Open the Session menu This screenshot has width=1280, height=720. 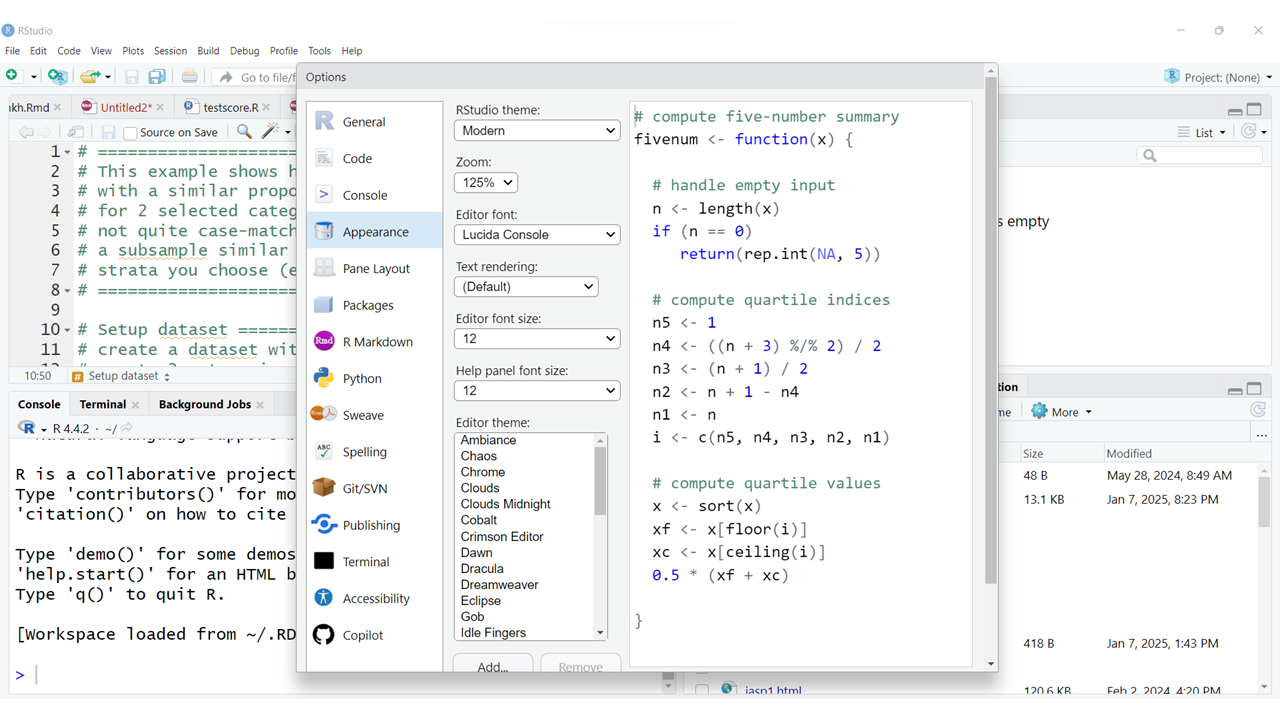[x=170, y=51]
